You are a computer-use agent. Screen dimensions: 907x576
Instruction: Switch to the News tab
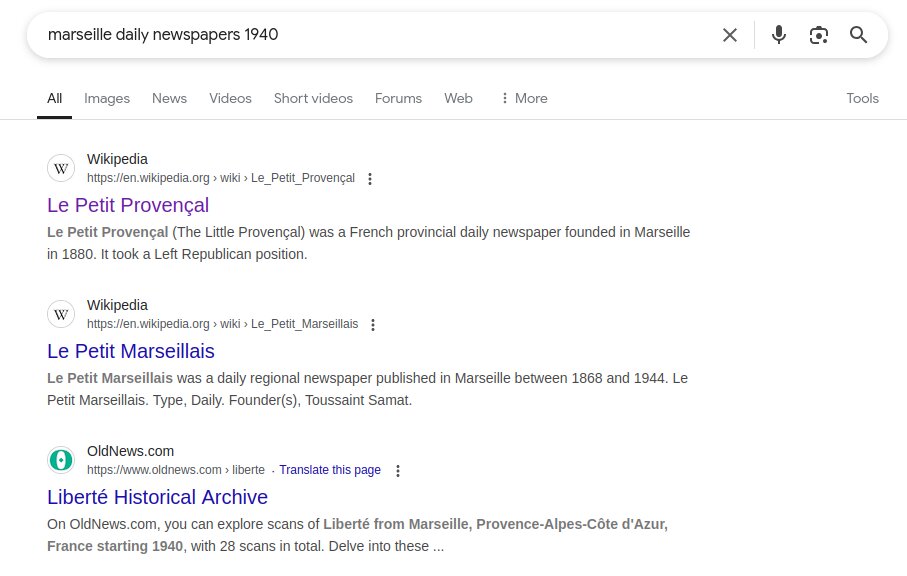(169, 98)
